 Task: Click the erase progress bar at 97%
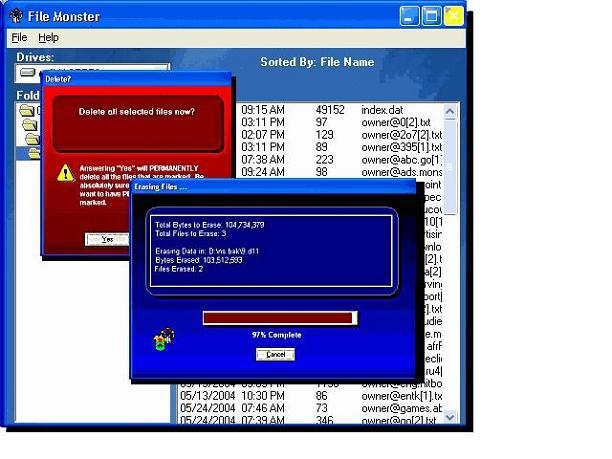point(280,318)
